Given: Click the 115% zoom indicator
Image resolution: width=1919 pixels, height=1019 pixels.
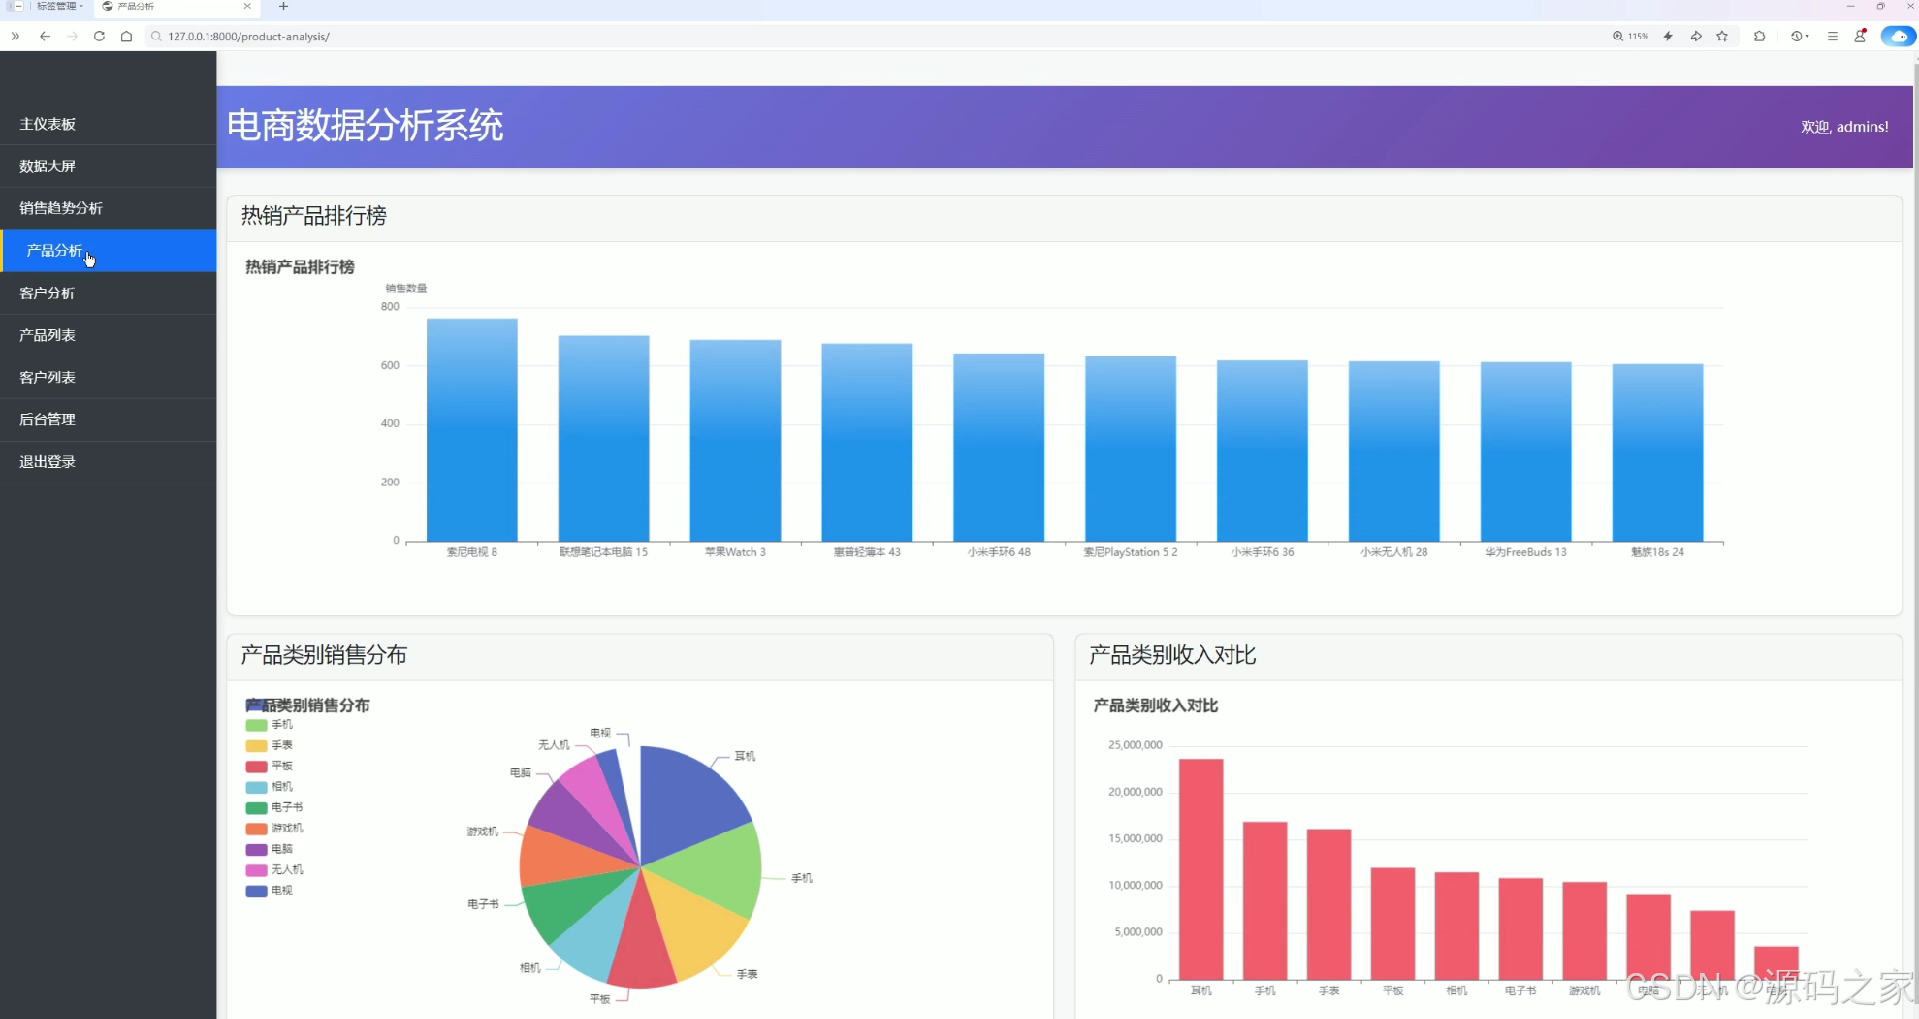Looking at the screenshot, I should pos(1630,36).
